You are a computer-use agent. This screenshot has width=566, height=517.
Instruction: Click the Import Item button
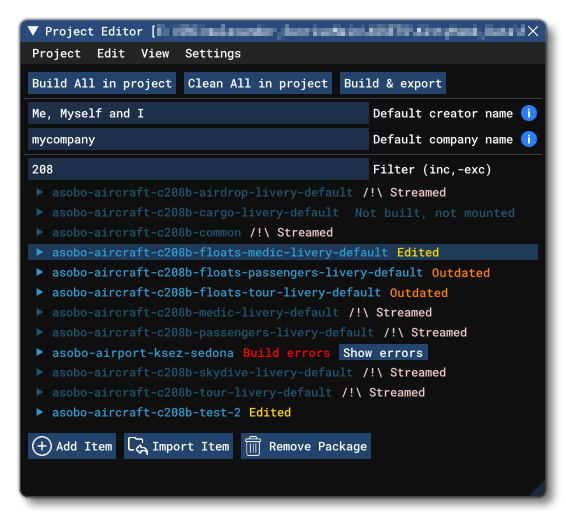pos(178,446)
